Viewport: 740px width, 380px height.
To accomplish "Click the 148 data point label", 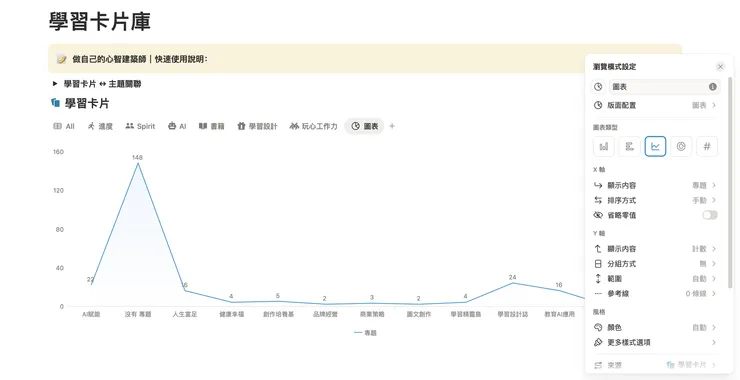I will (x=137, y=157).
